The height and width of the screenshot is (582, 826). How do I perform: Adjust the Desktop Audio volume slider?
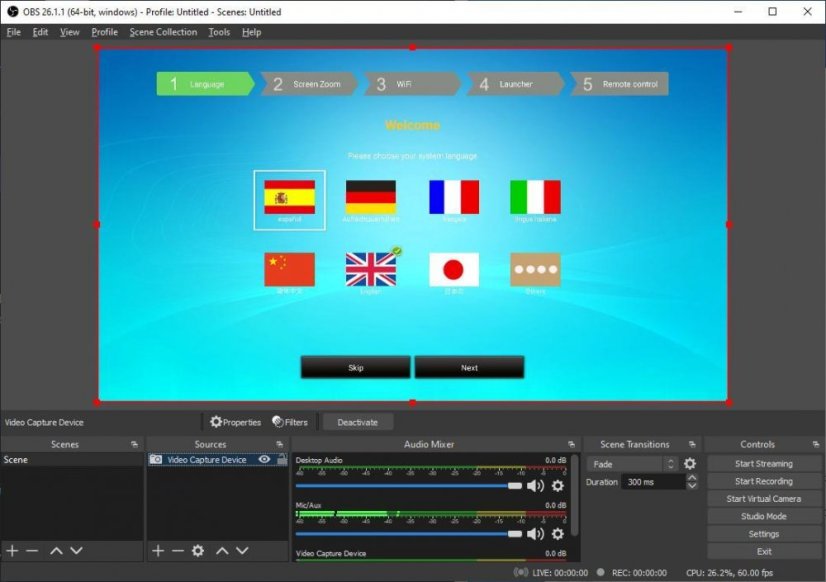[514, 486]
